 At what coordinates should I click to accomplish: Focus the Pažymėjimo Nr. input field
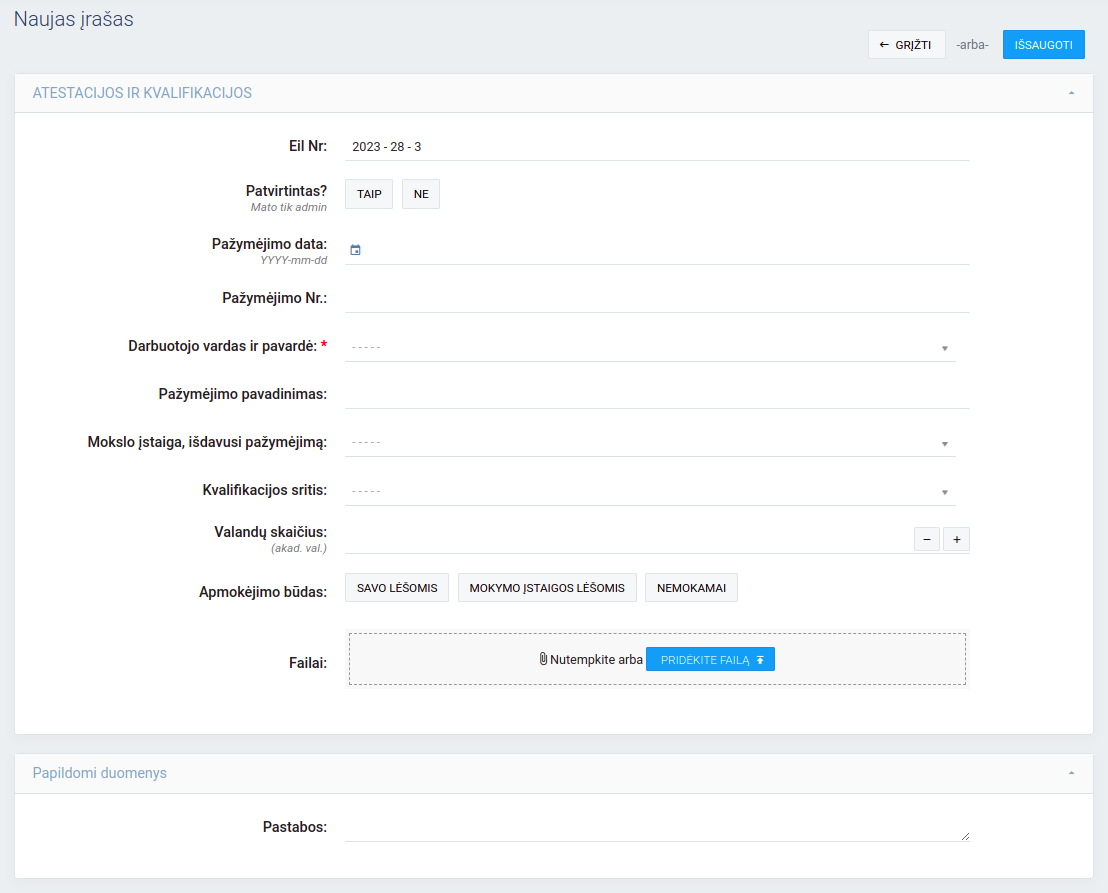(657, 298)
